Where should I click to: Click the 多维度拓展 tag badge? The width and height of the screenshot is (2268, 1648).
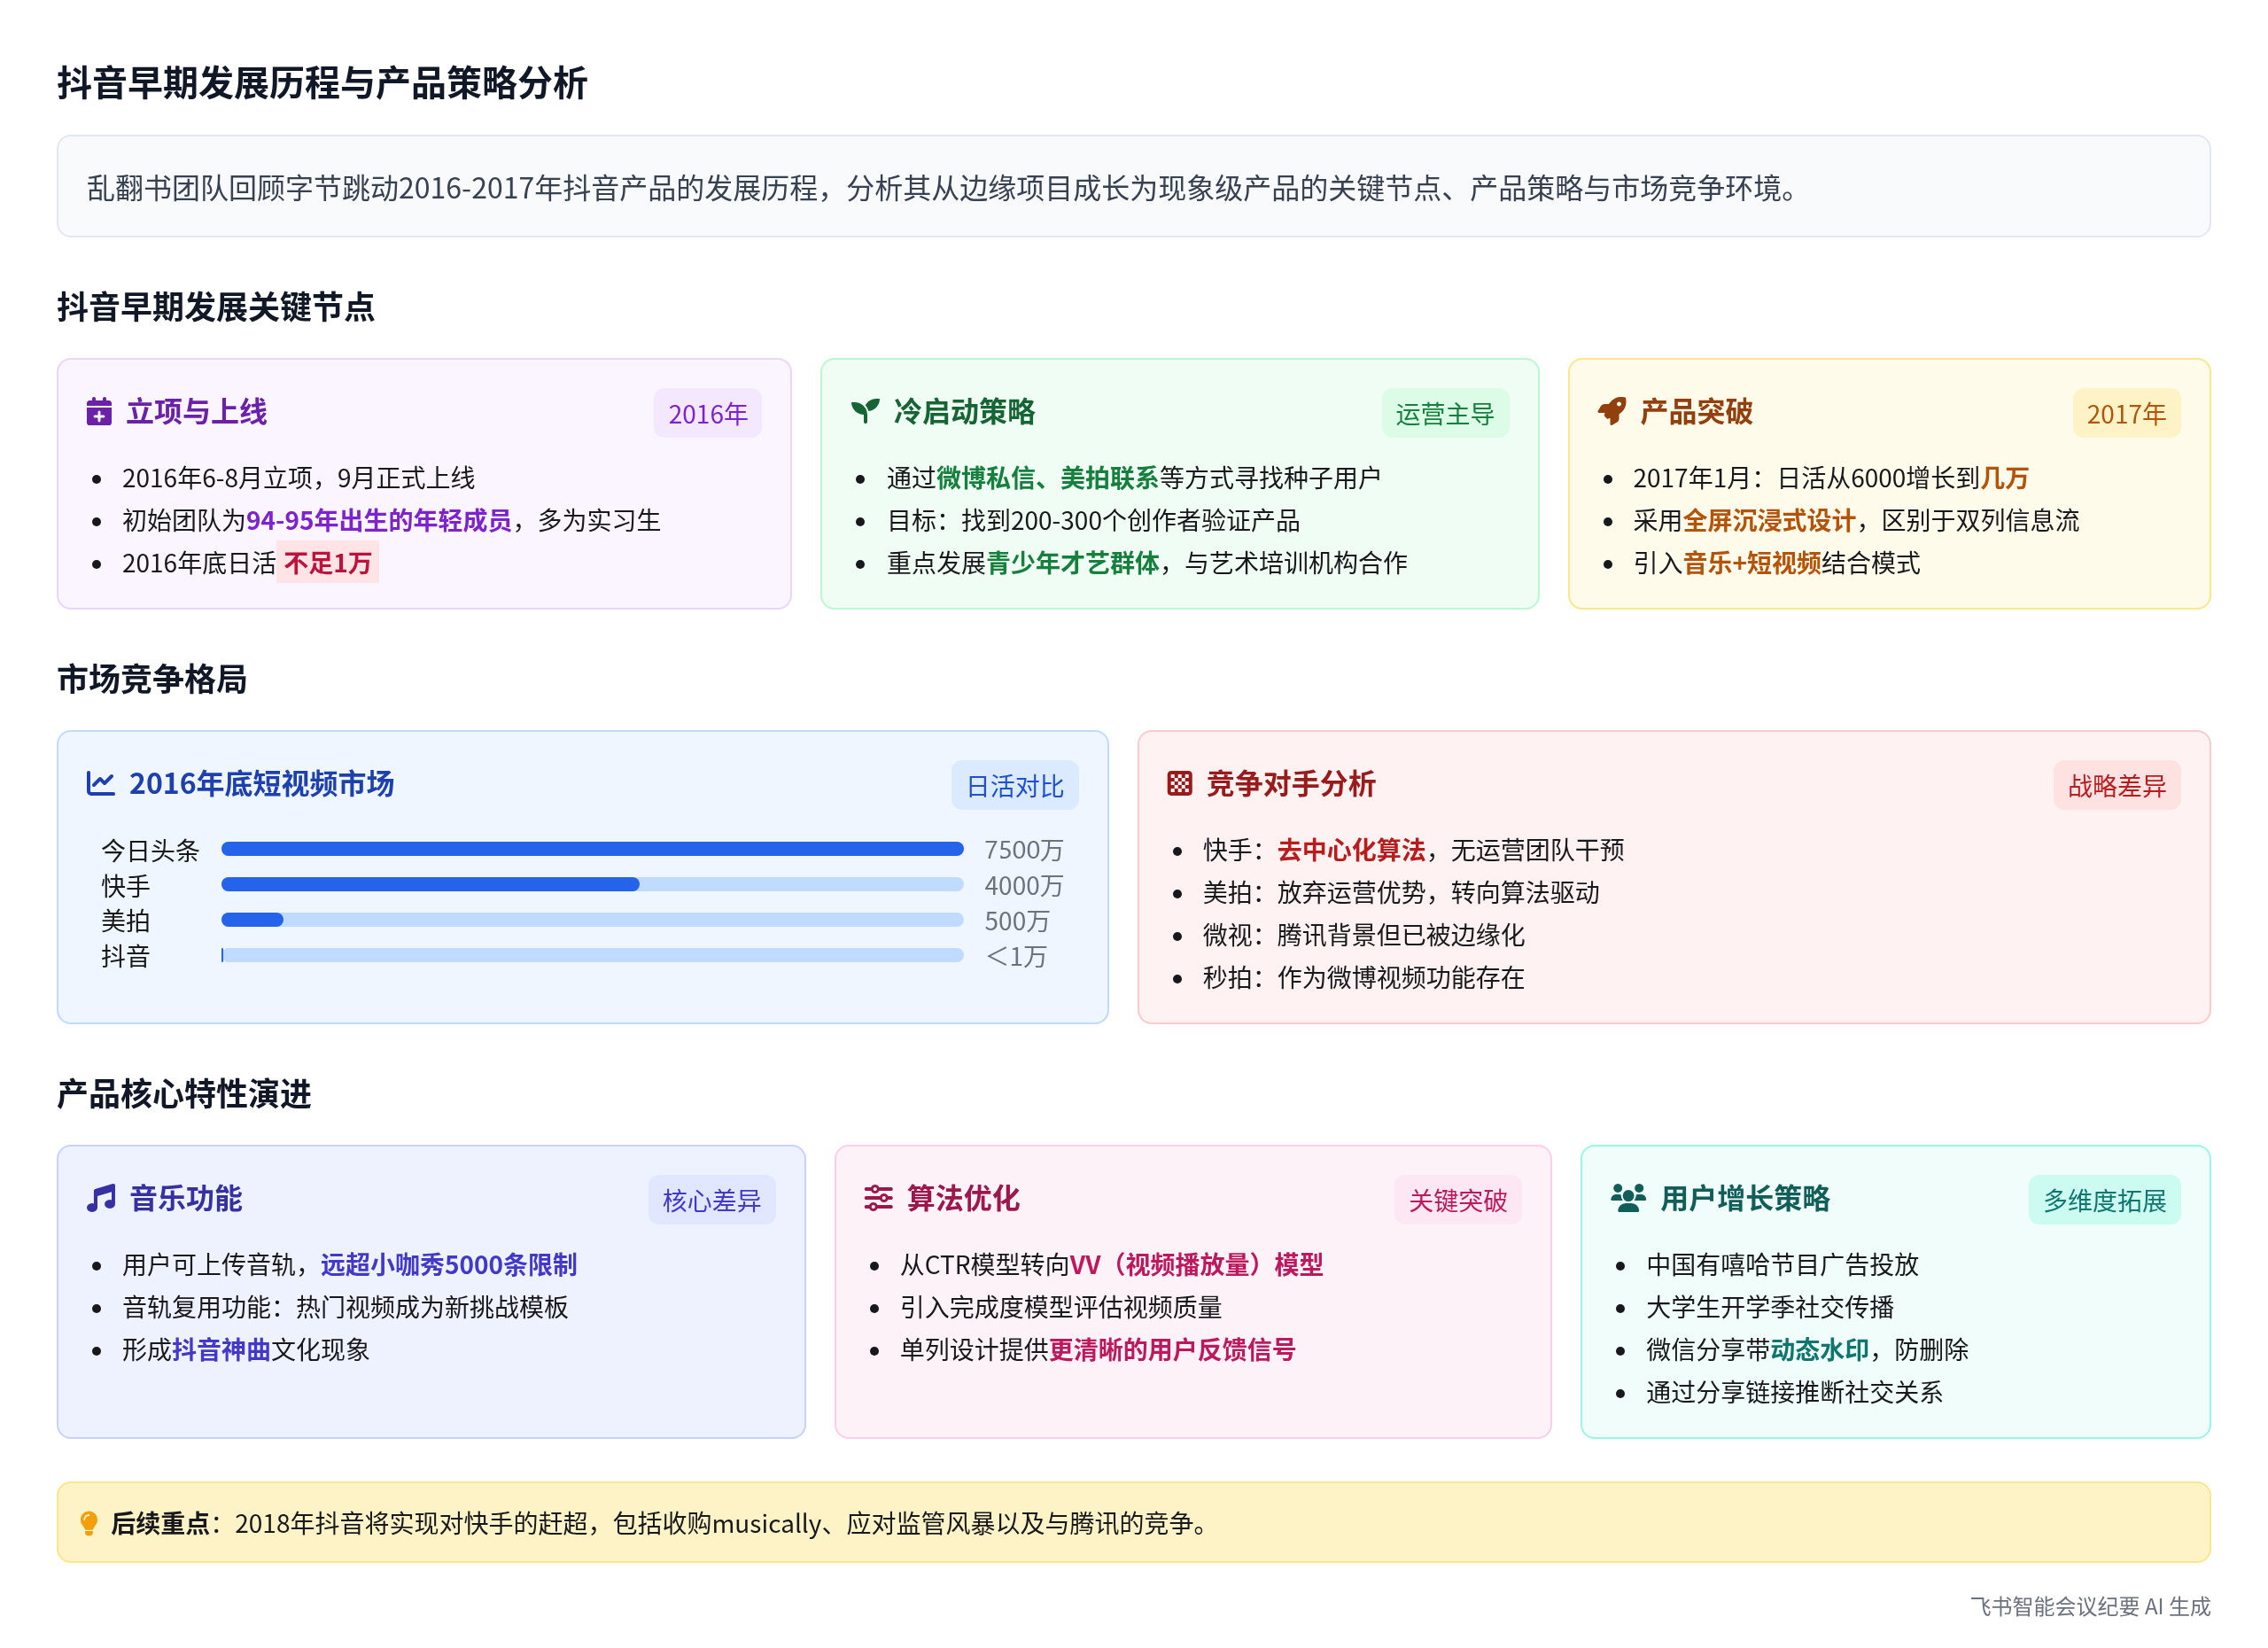click(2103, 1201)
